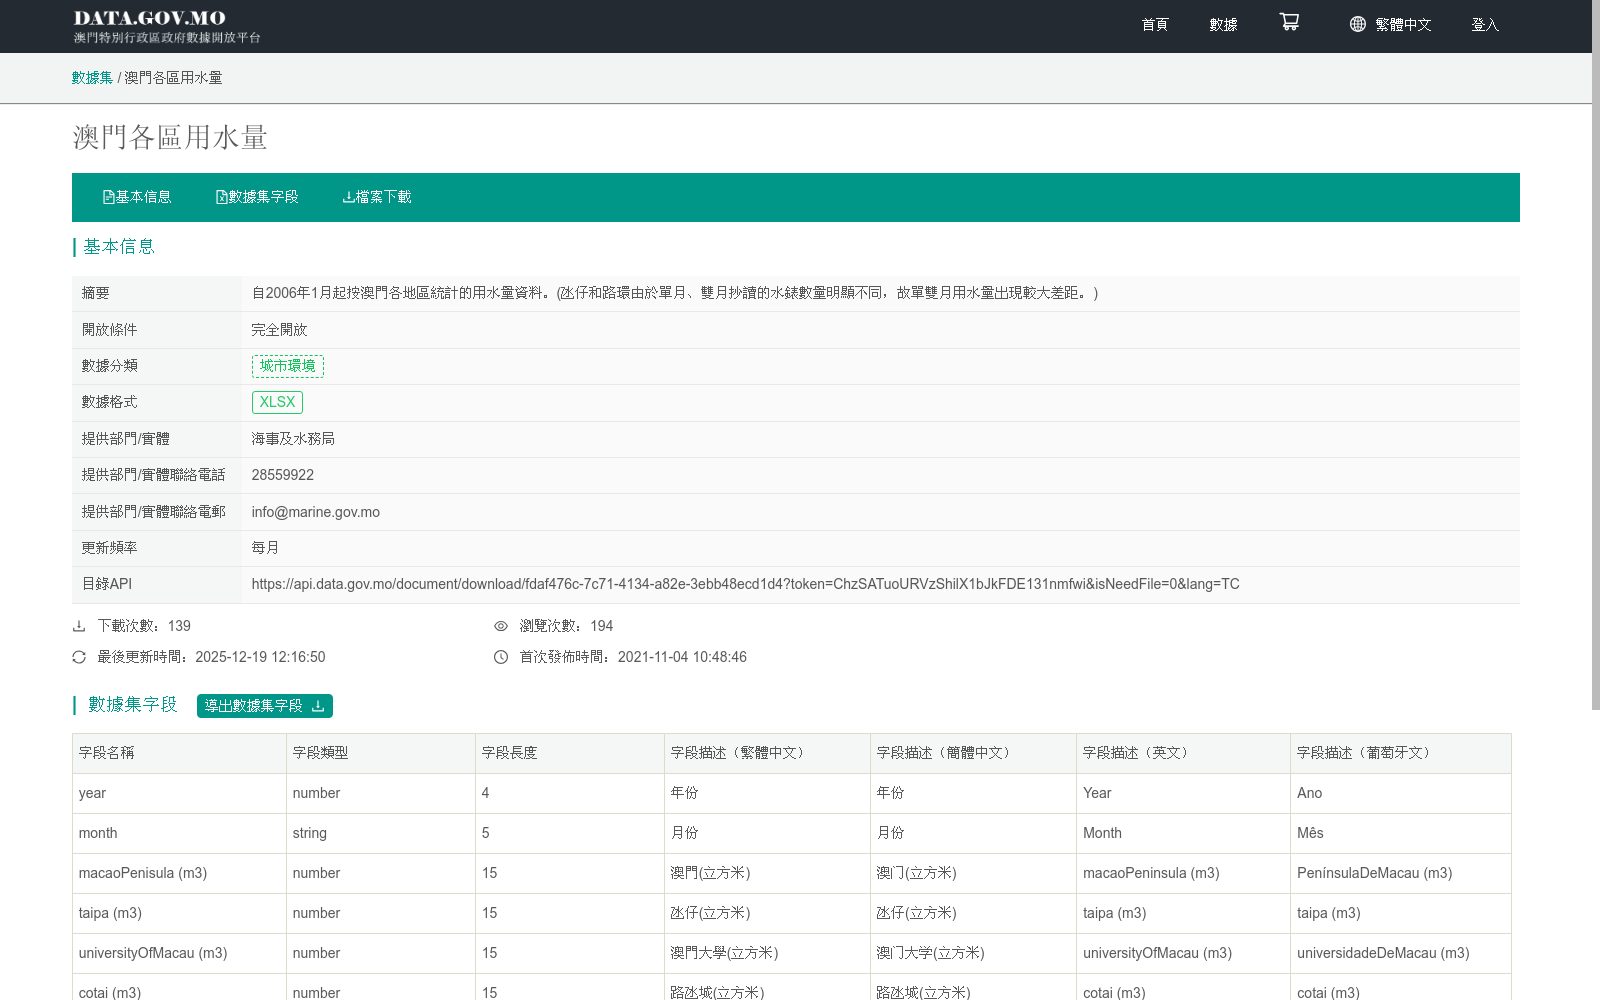Switch to the 檔案下載 tab
Screen dimensions: 1600x1000
[x=377, y=197]
